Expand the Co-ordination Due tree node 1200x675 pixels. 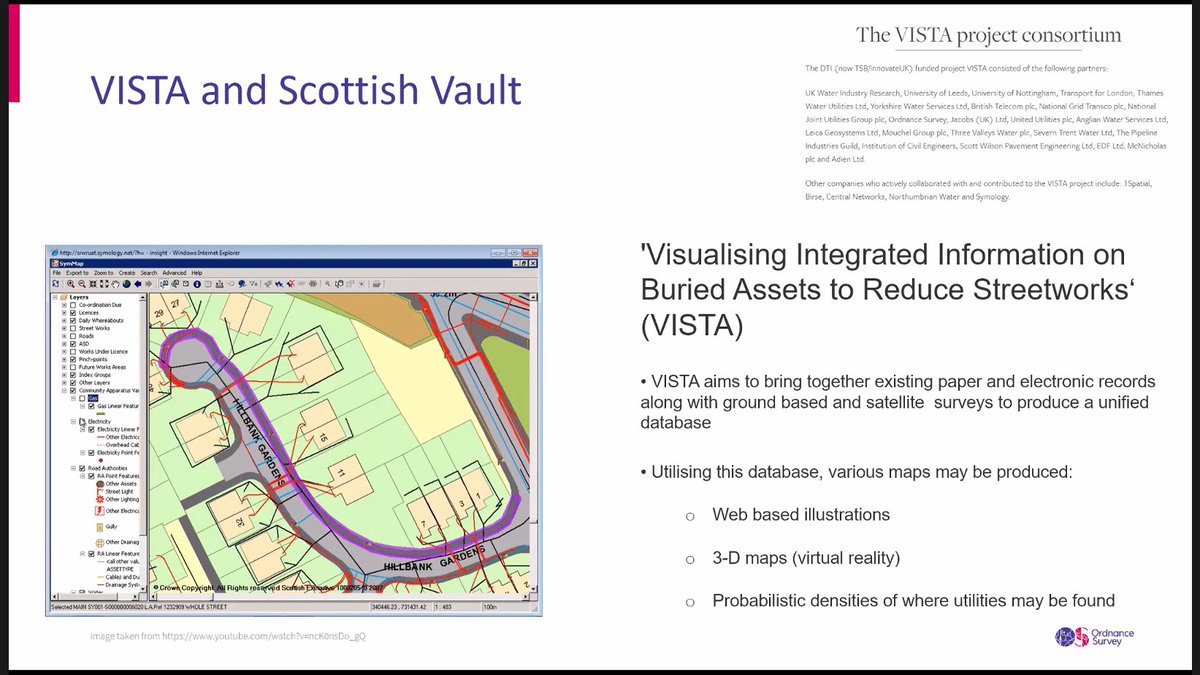(x=64, y=305)
